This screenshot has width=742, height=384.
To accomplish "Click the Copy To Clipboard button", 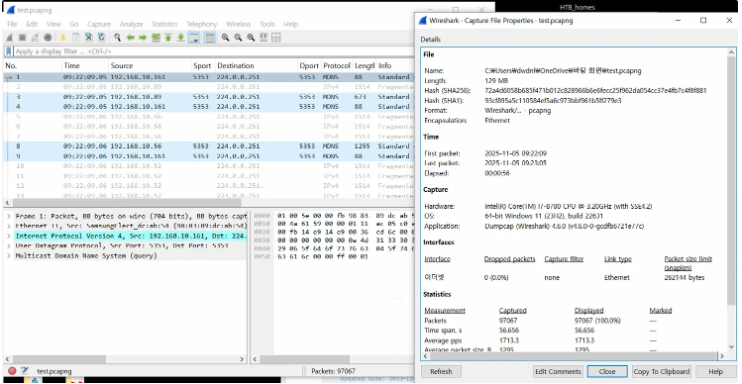I will (x=662, y=372).
